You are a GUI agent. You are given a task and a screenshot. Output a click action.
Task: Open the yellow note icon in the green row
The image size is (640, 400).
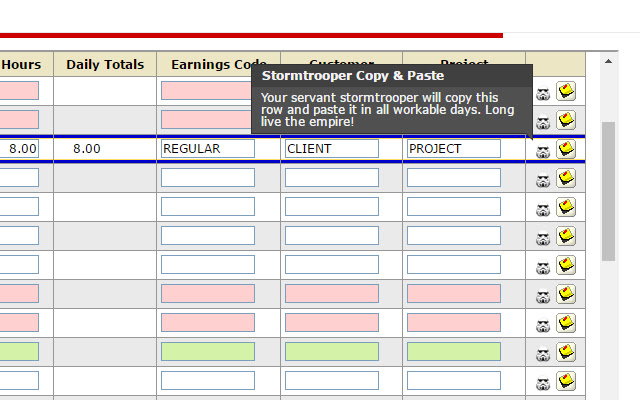pyautogui.click(x=566, y=352)
